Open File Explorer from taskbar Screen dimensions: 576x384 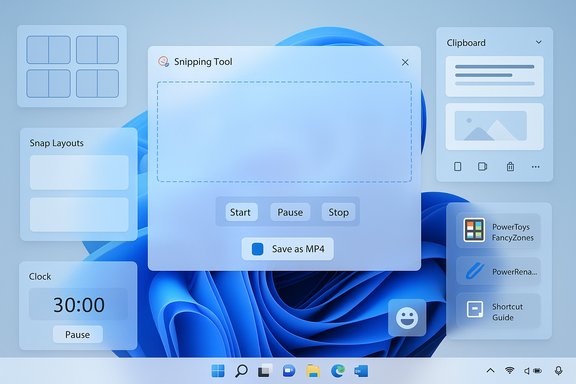[x=313, y=371]
